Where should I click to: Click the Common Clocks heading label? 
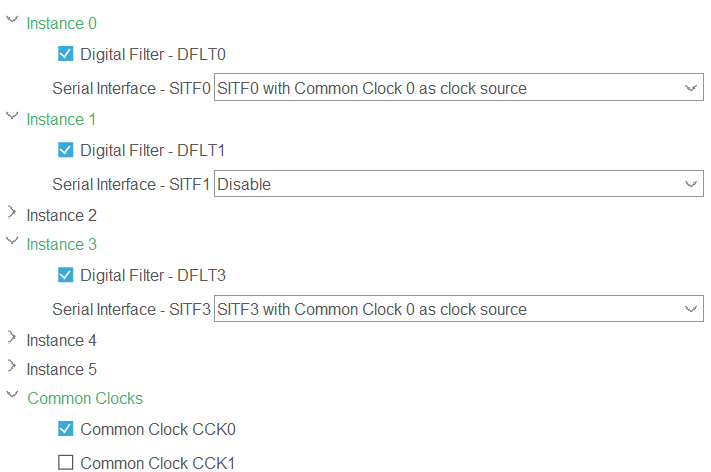tap(85, 398)
